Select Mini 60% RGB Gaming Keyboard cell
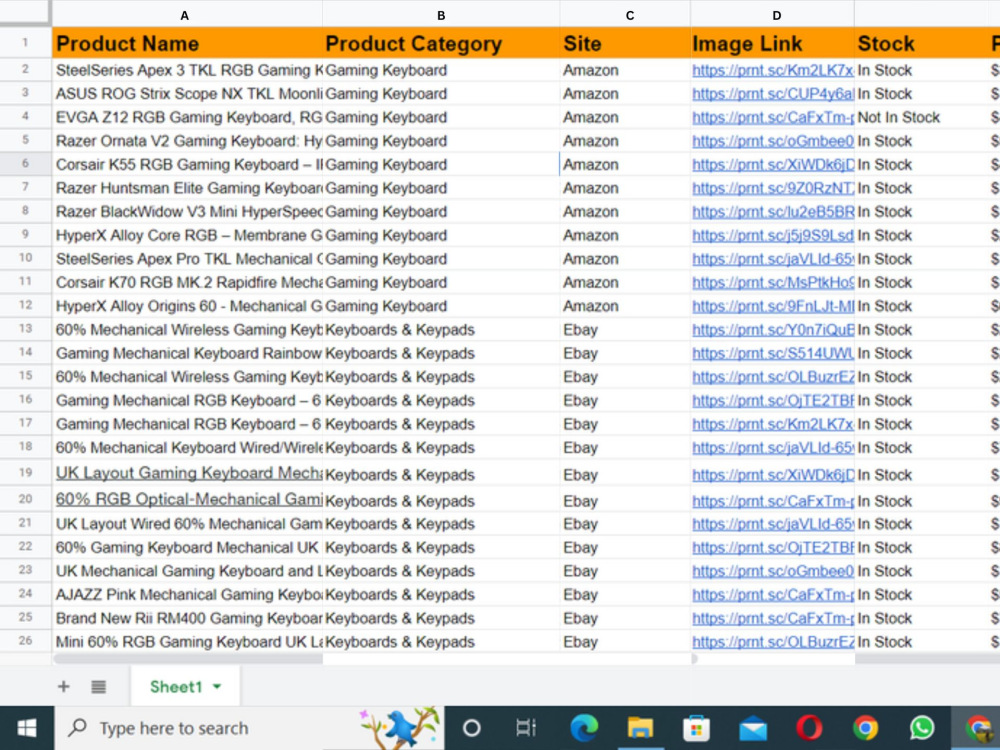 click(x=188, y=642)
